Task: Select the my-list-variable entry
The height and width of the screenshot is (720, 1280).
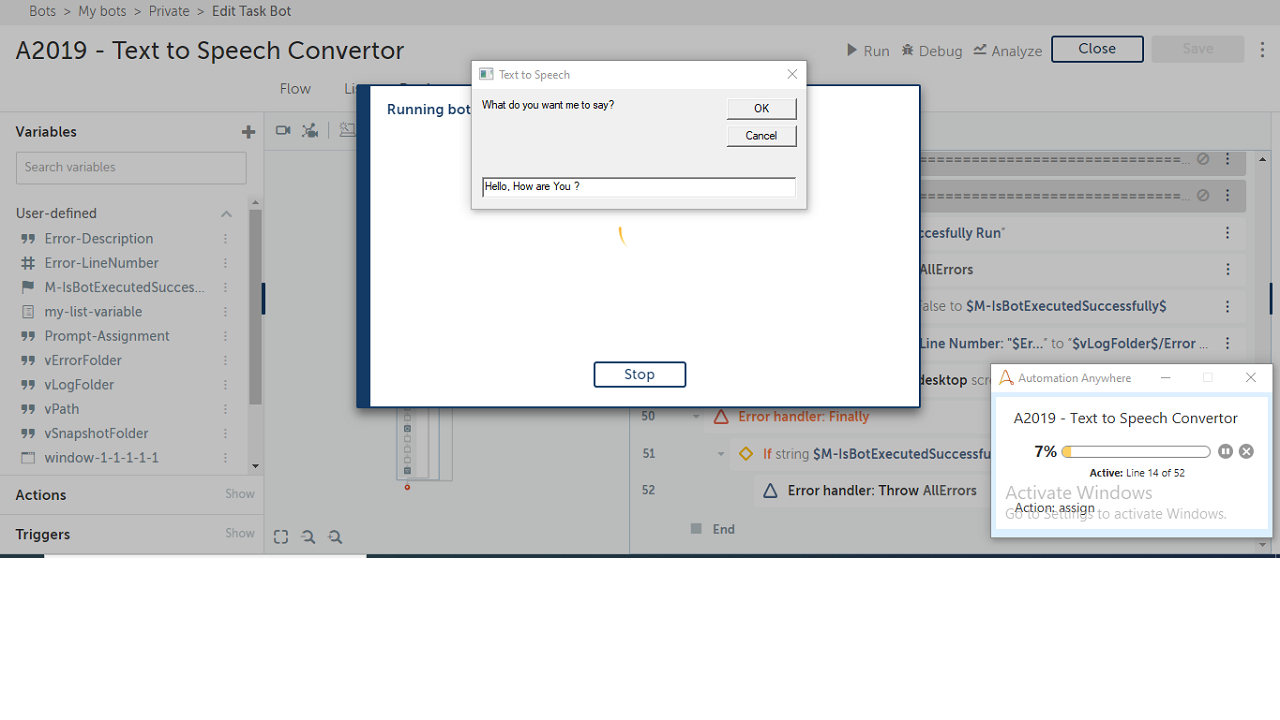Action: (93, 312)
